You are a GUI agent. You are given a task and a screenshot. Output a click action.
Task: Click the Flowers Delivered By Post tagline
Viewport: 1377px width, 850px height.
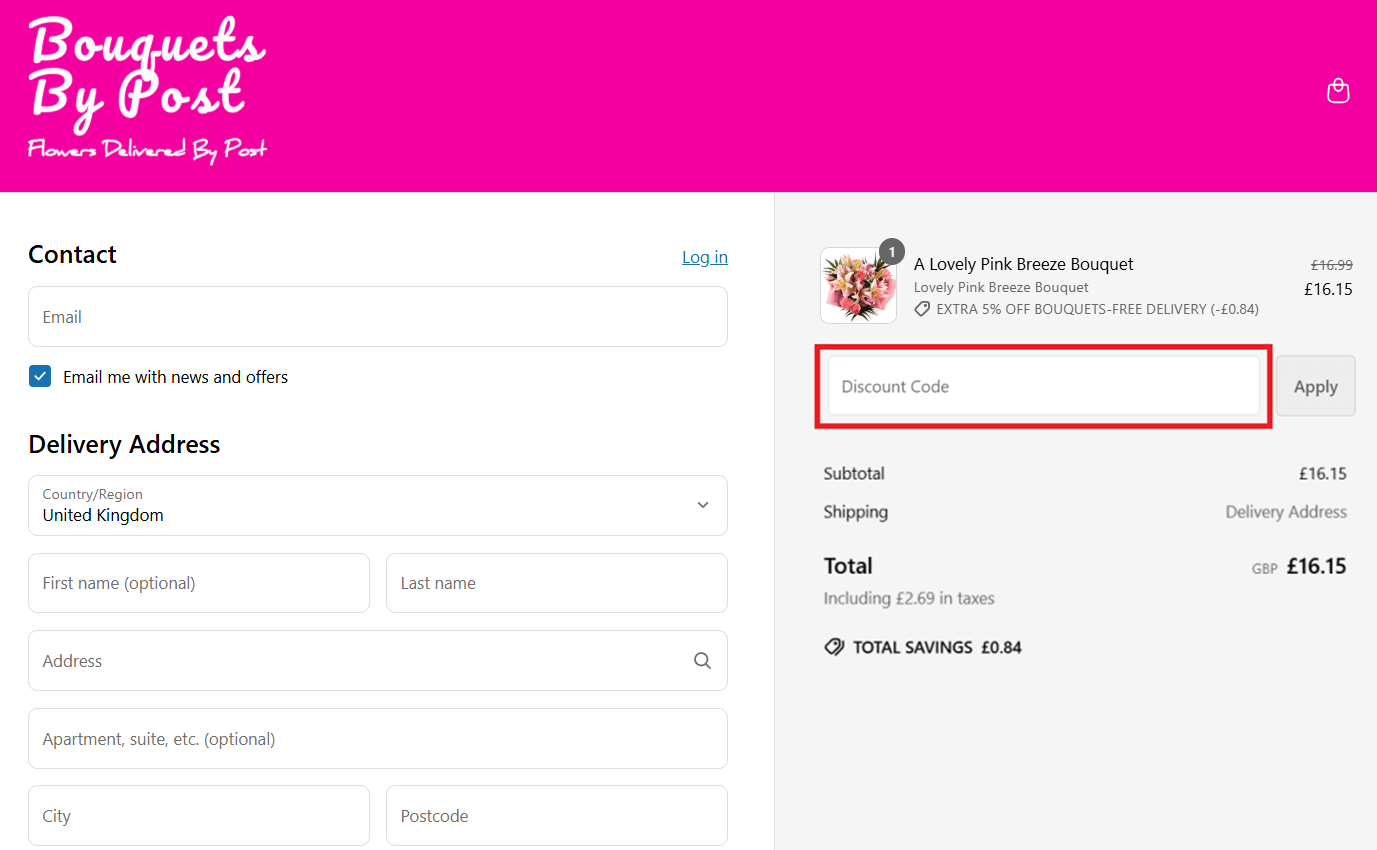tap(147, 150)
